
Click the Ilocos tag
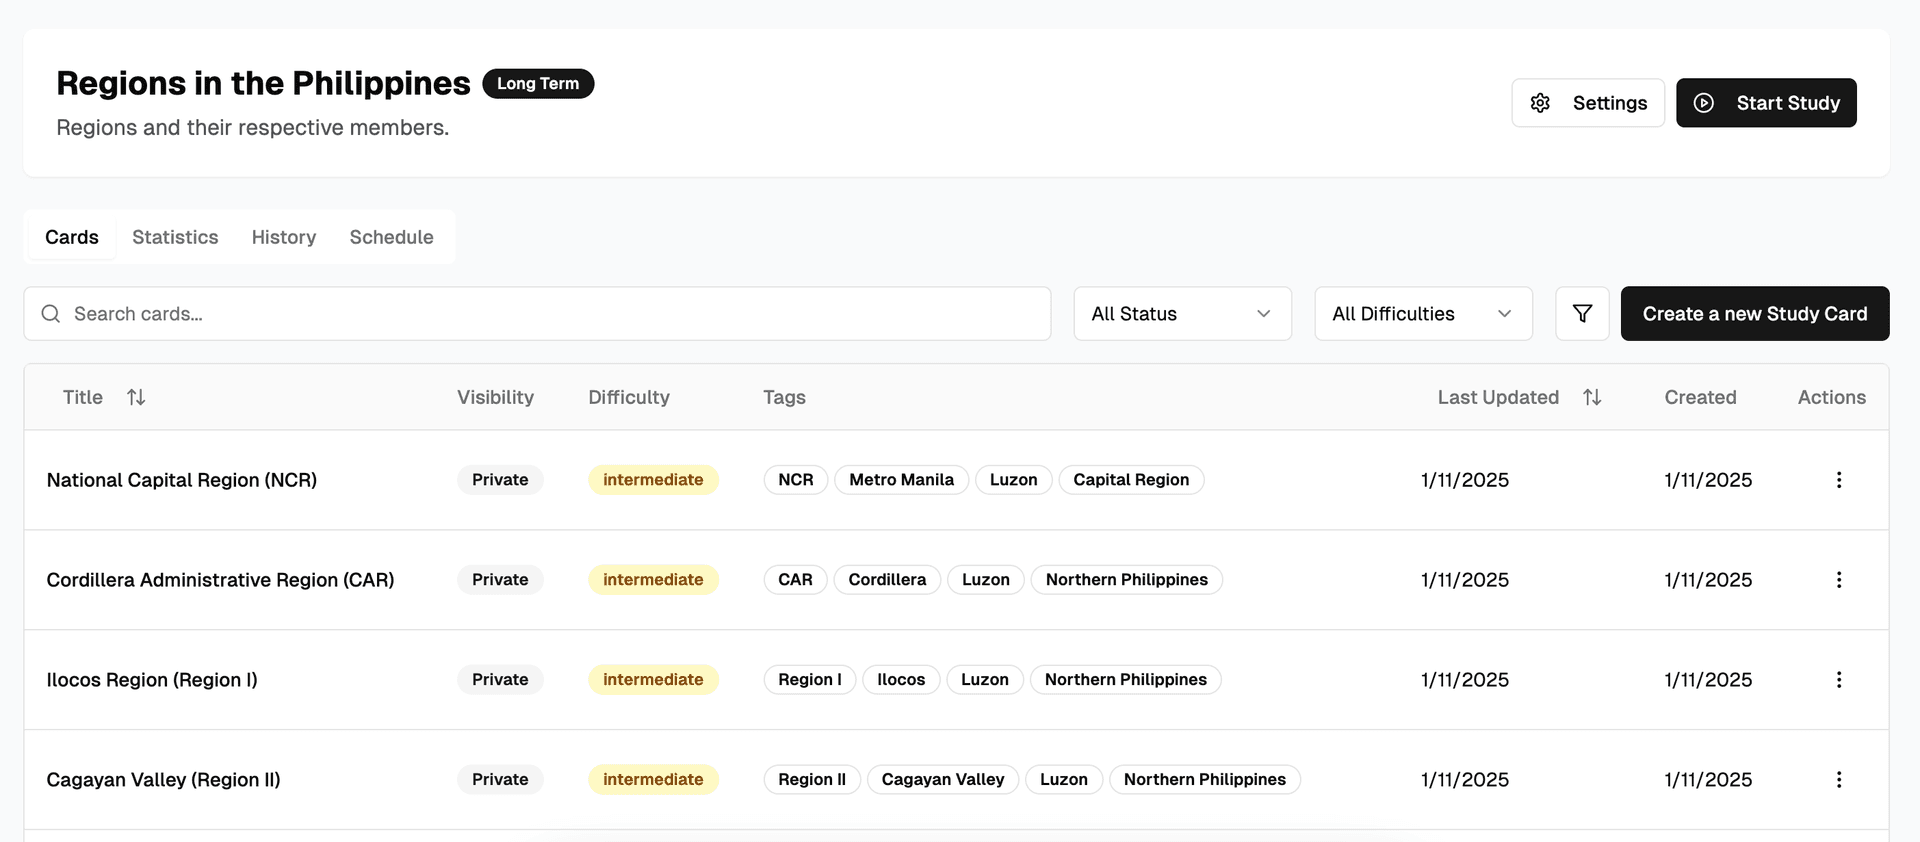(x=901, y=680)
